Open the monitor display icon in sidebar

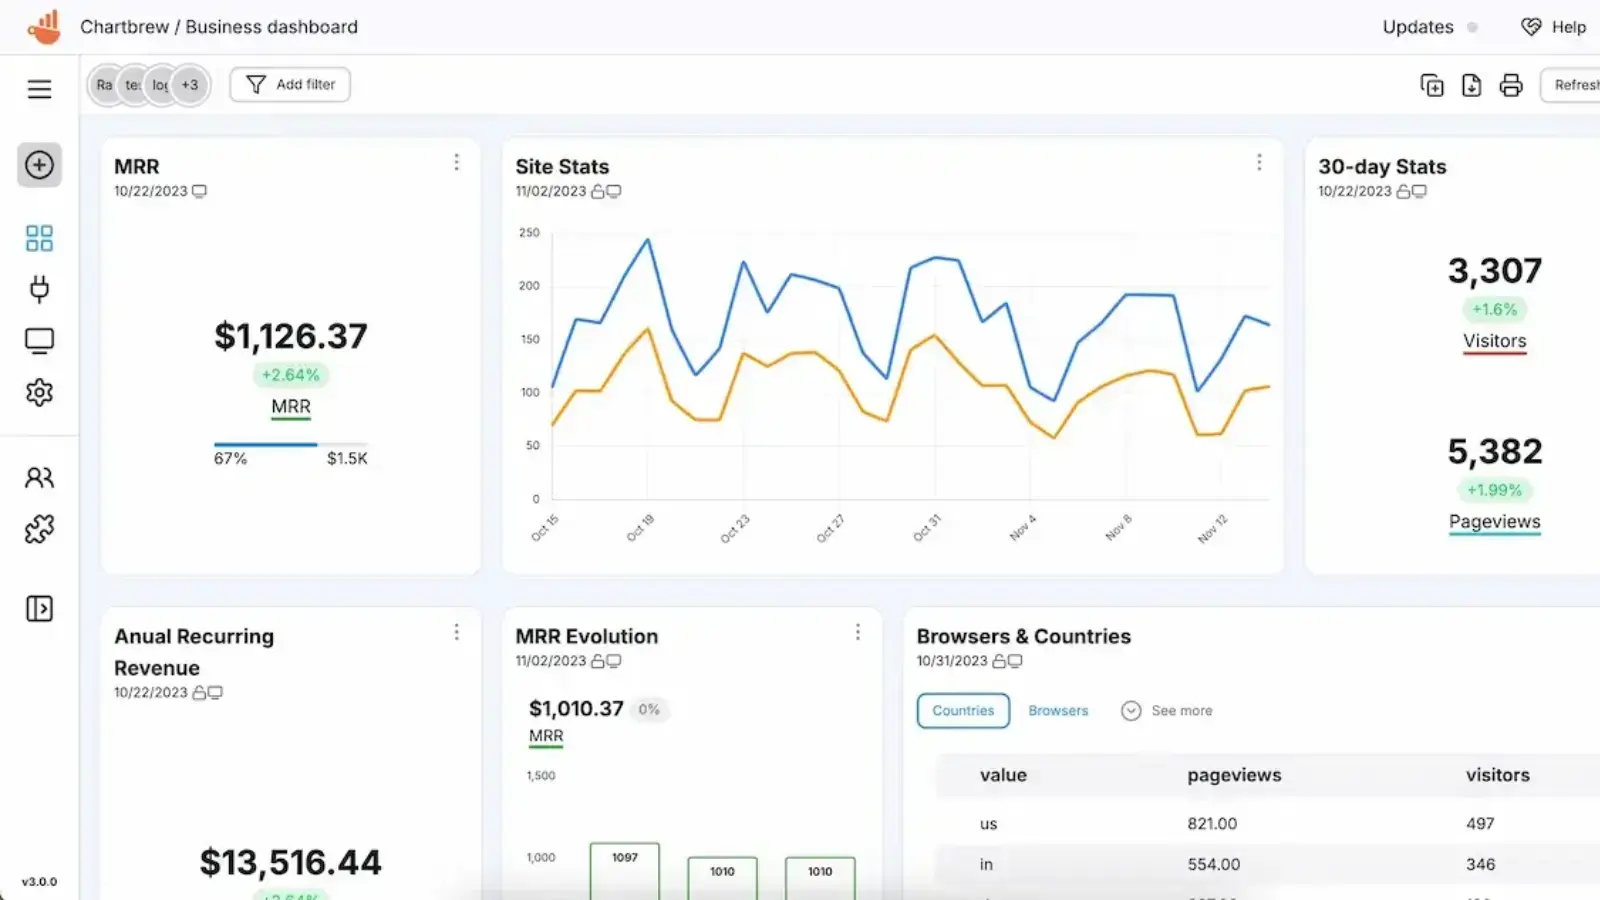tap(39, 340)
